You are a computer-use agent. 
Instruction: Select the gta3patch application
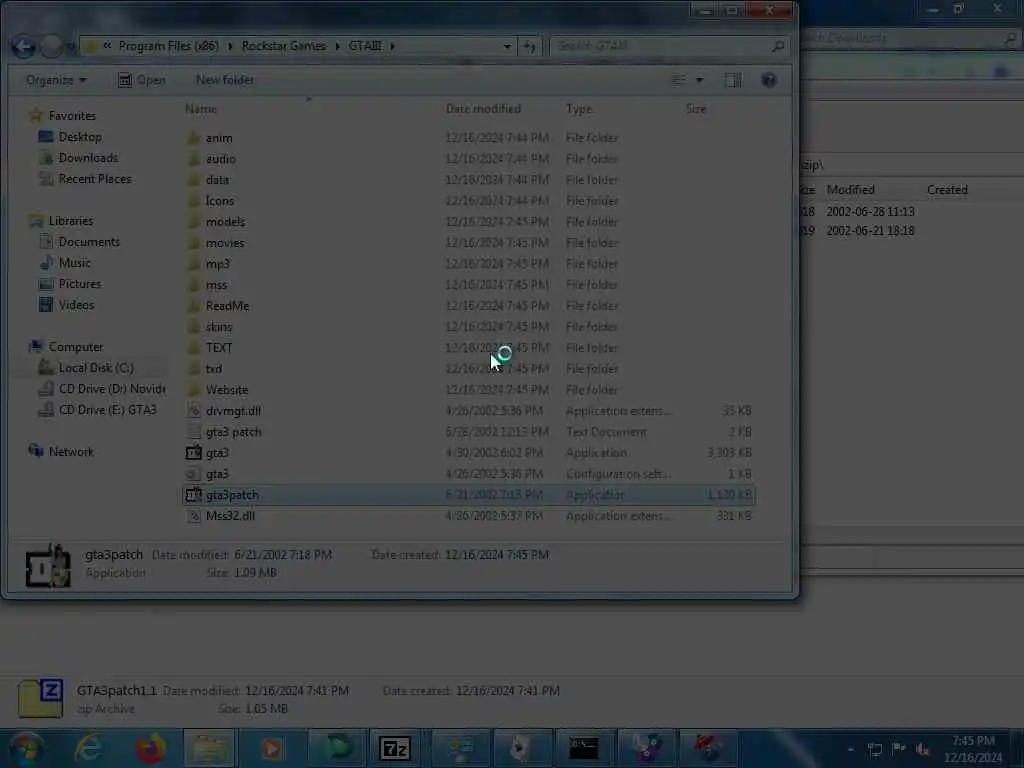pyautogui.click(x=468, y=494)
